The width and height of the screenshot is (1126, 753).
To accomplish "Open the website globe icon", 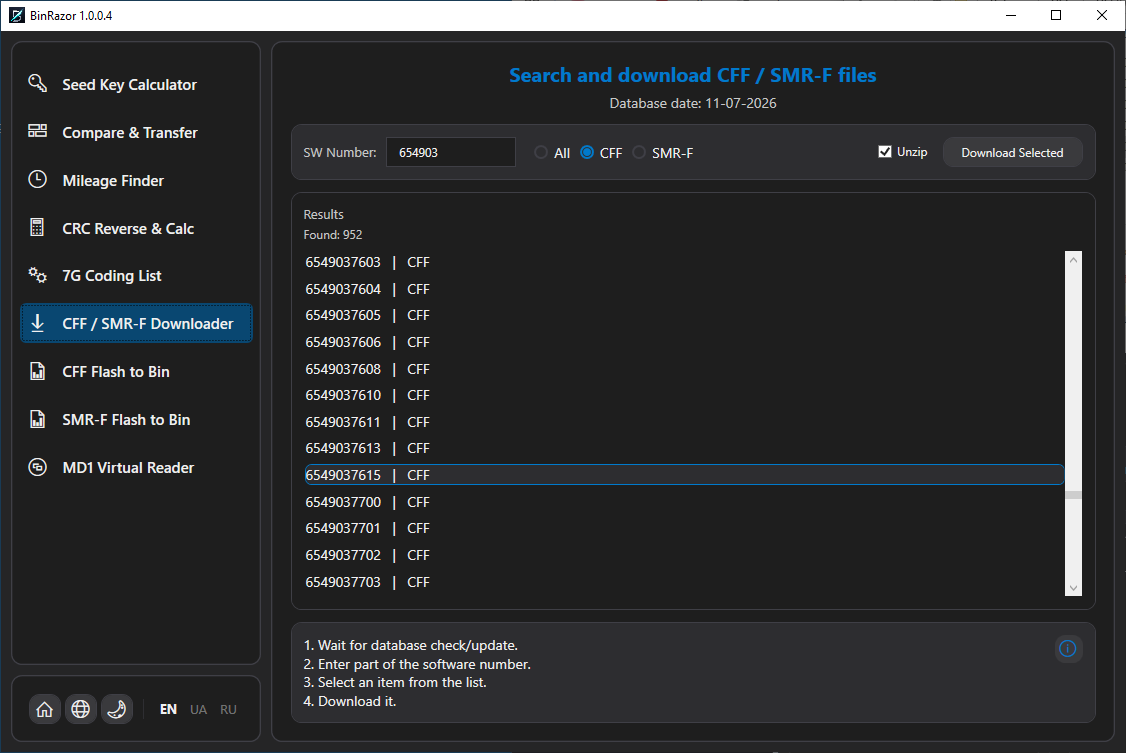I will [80, 709].
